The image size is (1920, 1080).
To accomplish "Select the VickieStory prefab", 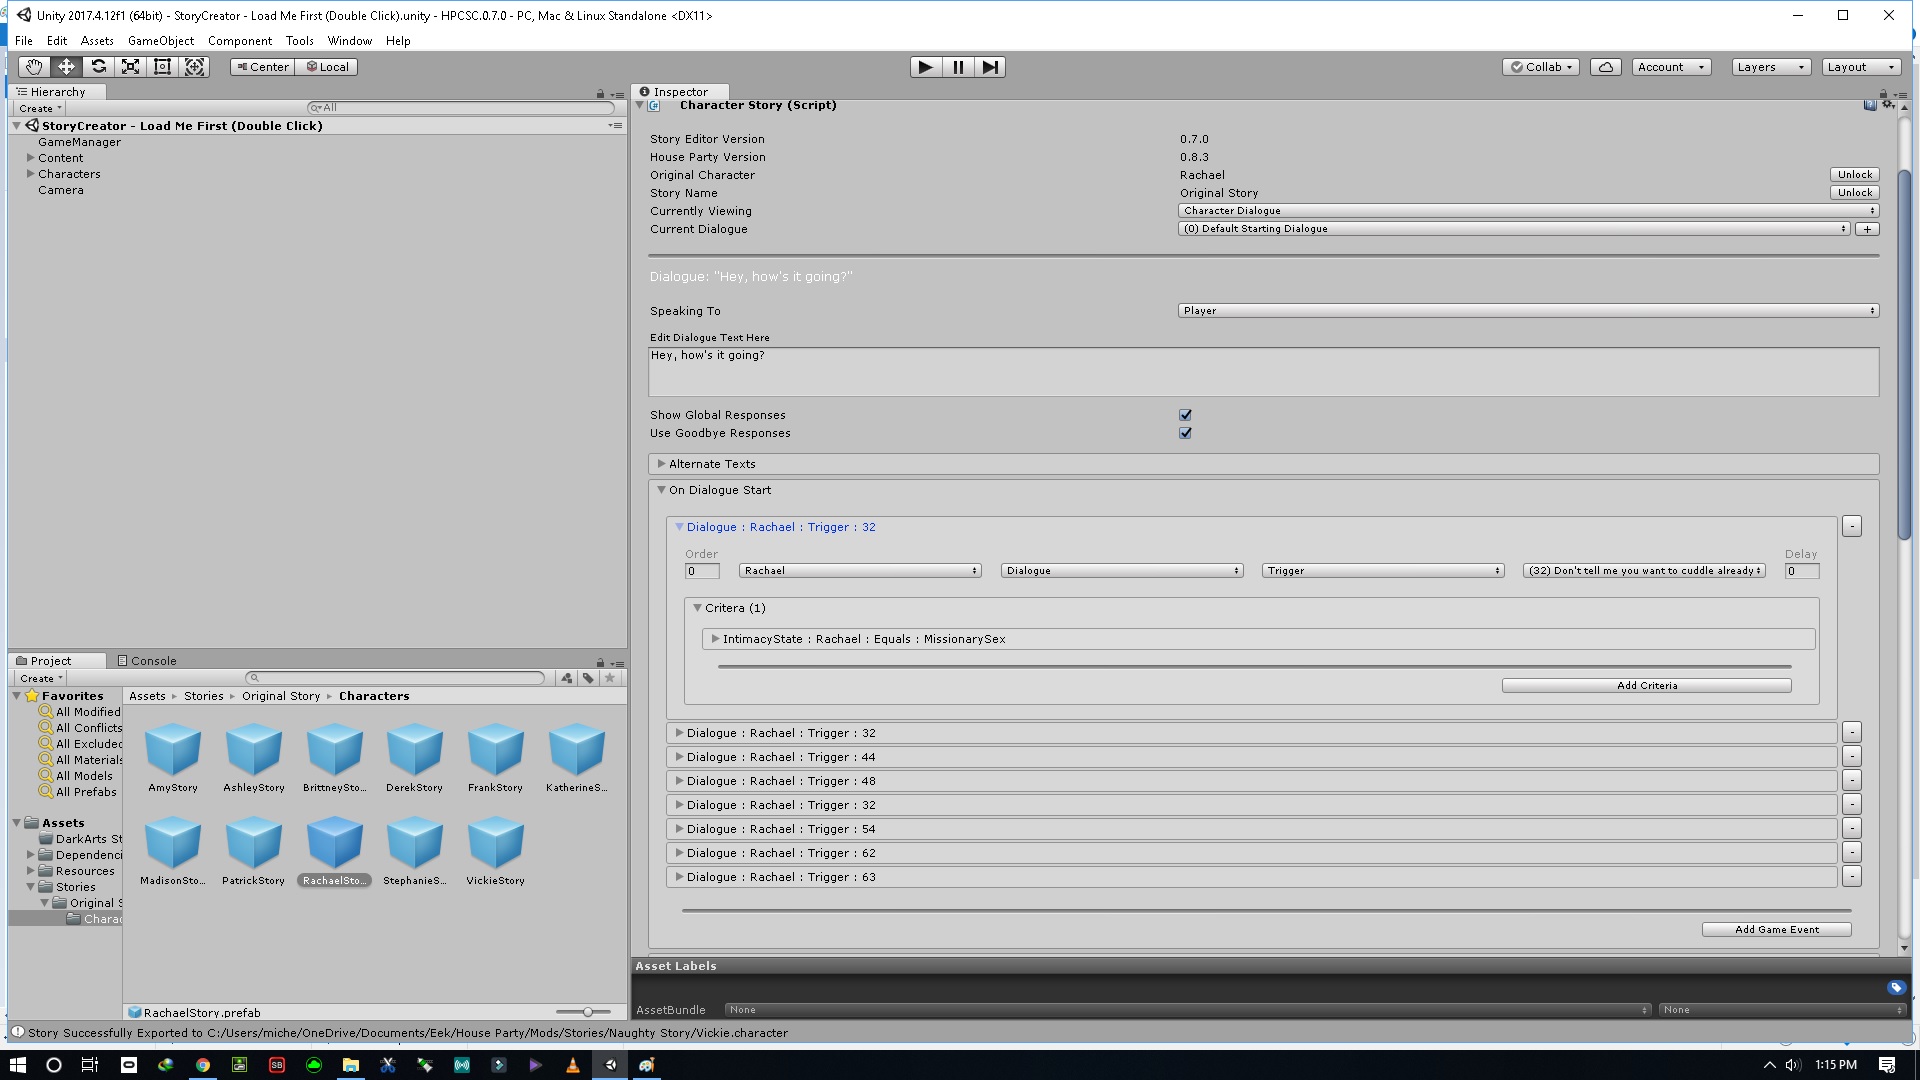I will (x=495, y=850).
